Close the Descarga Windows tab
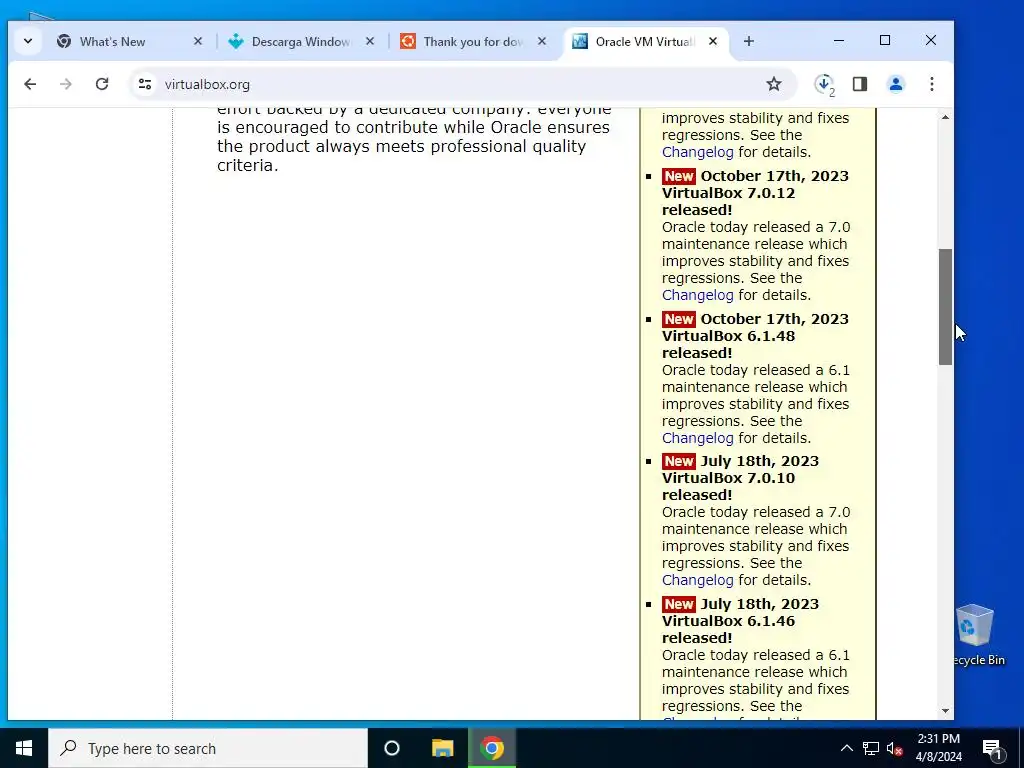 pos(370,41)
